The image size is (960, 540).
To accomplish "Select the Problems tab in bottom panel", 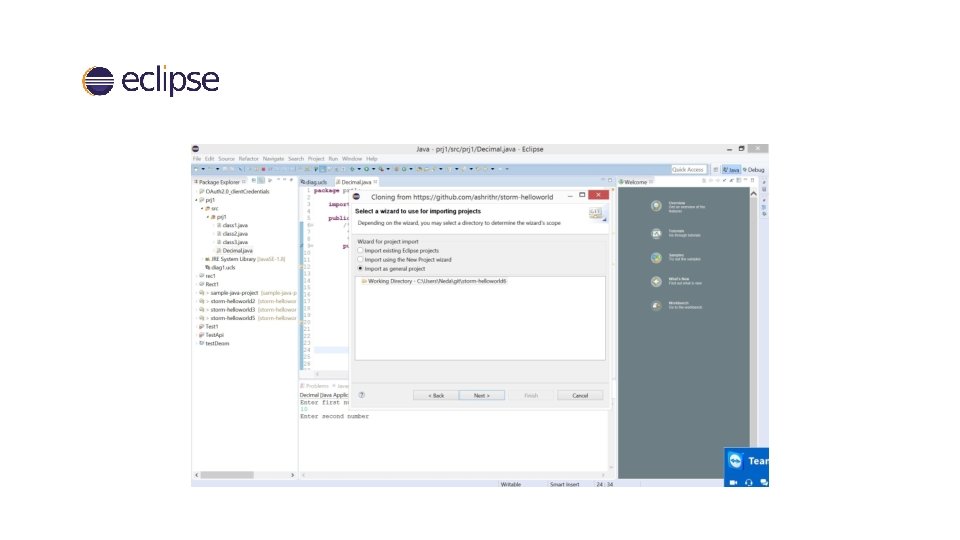I will [x=315, y=386].
